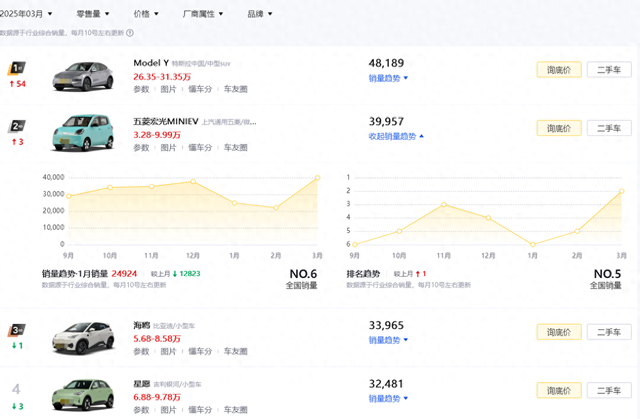The width and height of the screenshot is (640, 419).
Task: Click the info icon beside data source note
Action: click(x=130, y=33)
